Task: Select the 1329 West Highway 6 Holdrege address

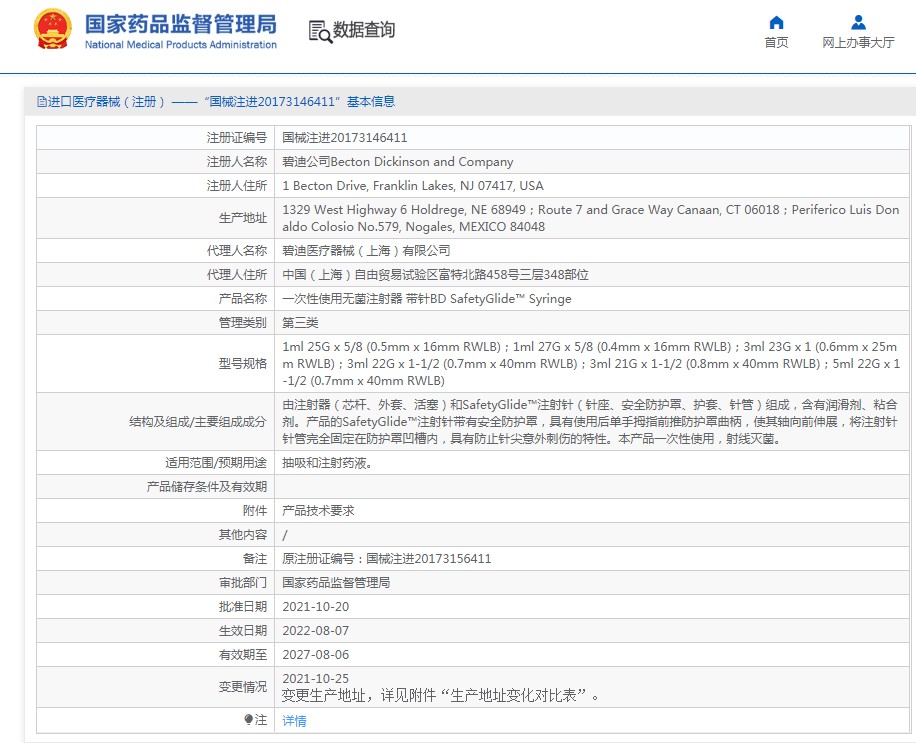Action: click(591, 218)
